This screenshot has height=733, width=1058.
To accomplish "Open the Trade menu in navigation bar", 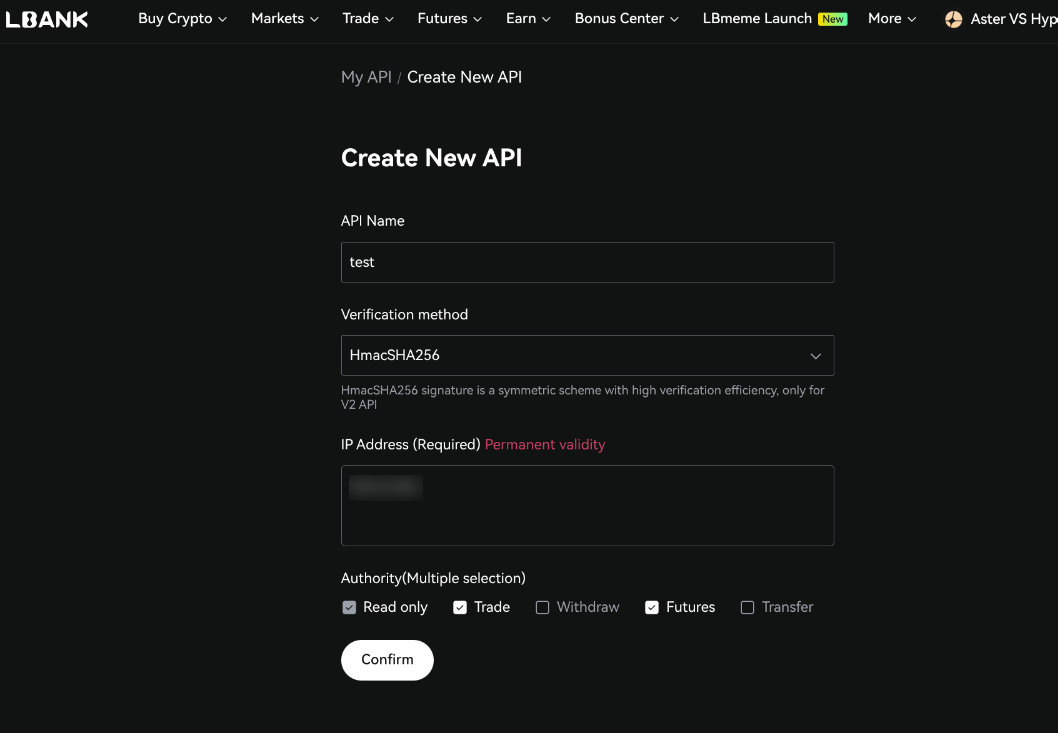I will pos(368,19).
